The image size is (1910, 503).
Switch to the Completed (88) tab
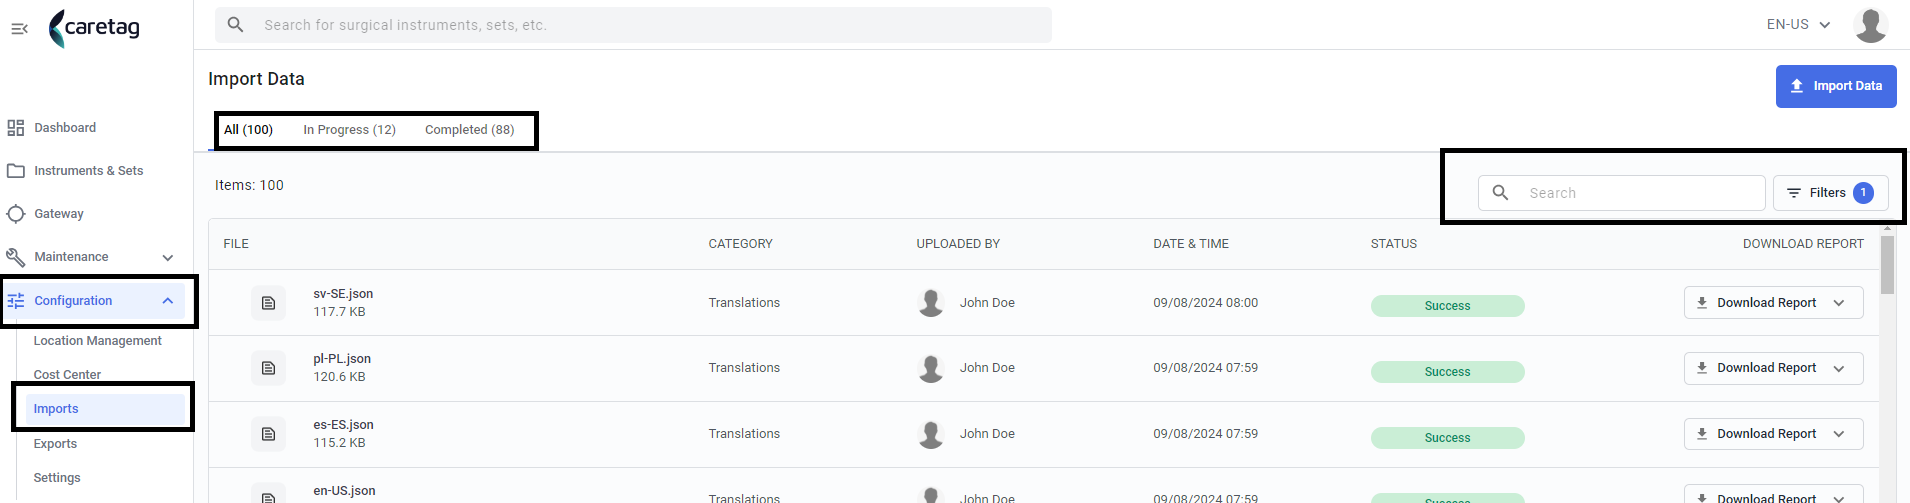click(469, 130)
